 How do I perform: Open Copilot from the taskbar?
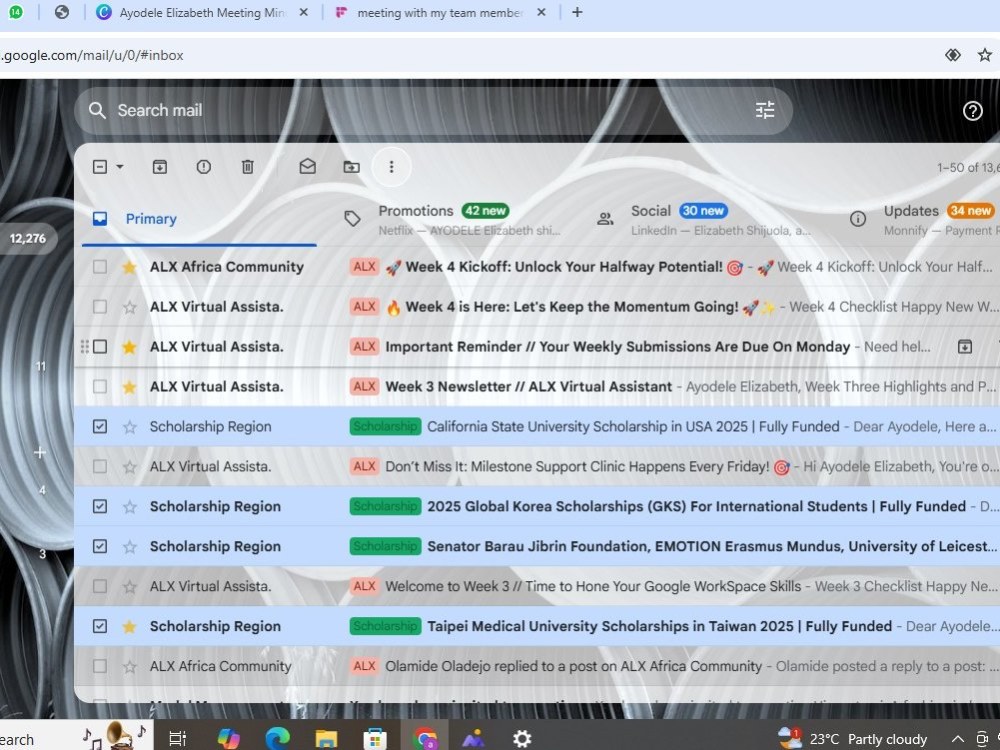pos(228,739)
